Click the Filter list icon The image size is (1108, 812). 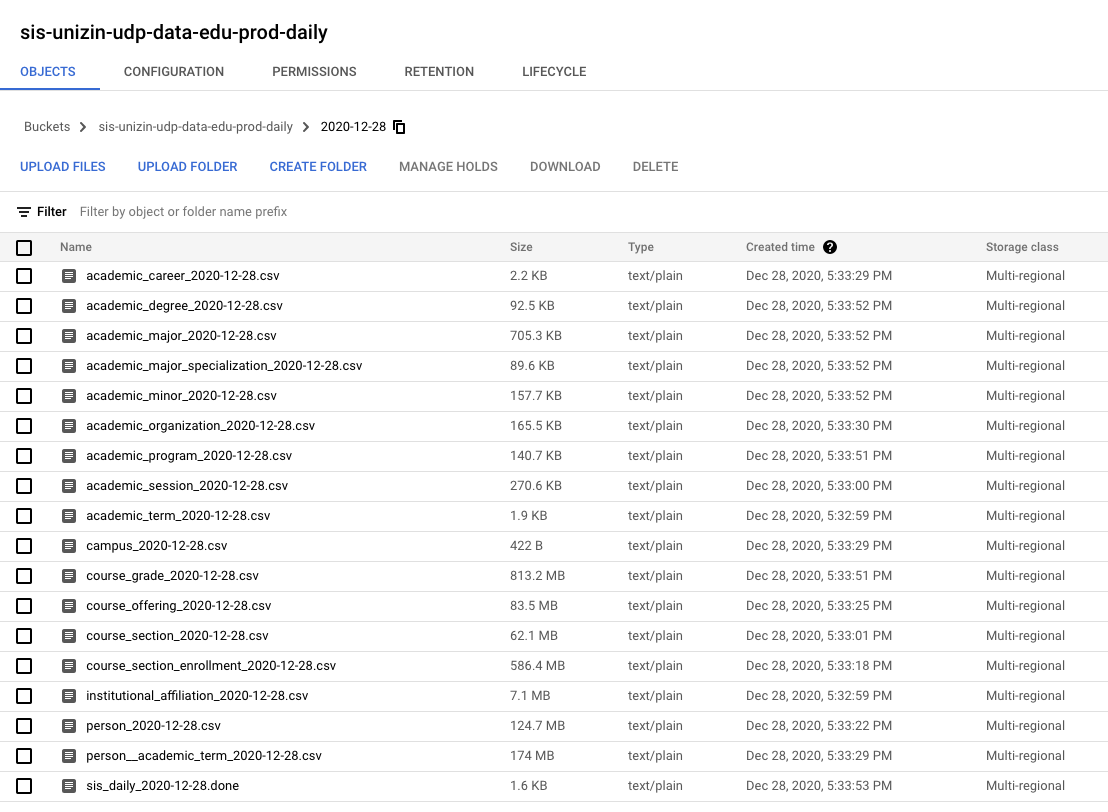[24, 212]
